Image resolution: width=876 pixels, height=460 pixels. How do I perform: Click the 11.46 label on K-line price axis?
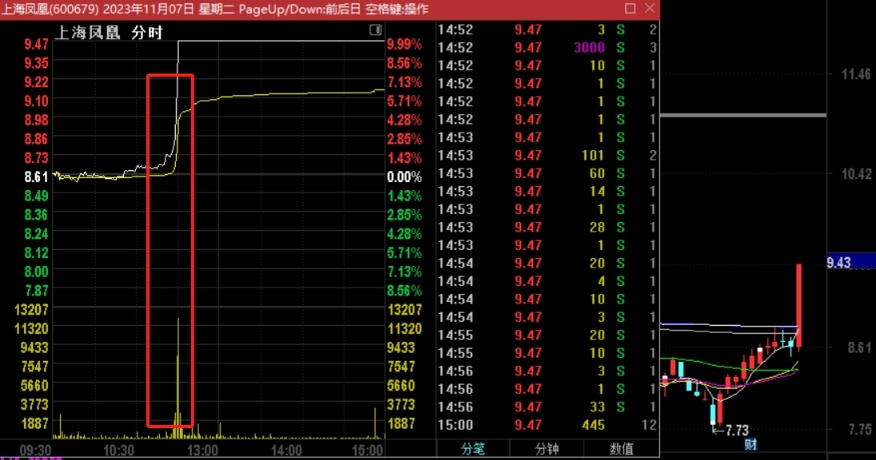tap(856, 74)
